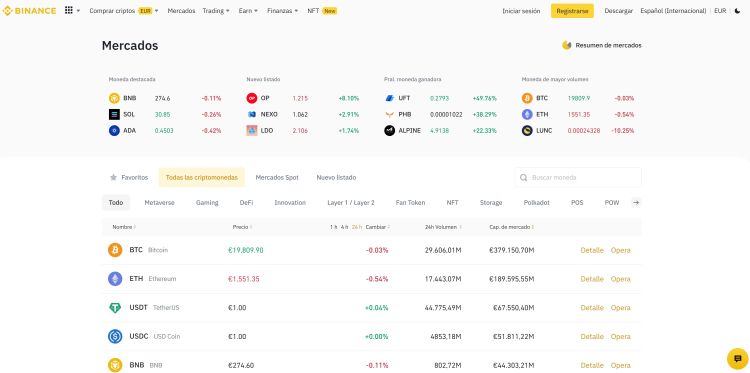Click the ALPINE coin icon

(389, 131)
